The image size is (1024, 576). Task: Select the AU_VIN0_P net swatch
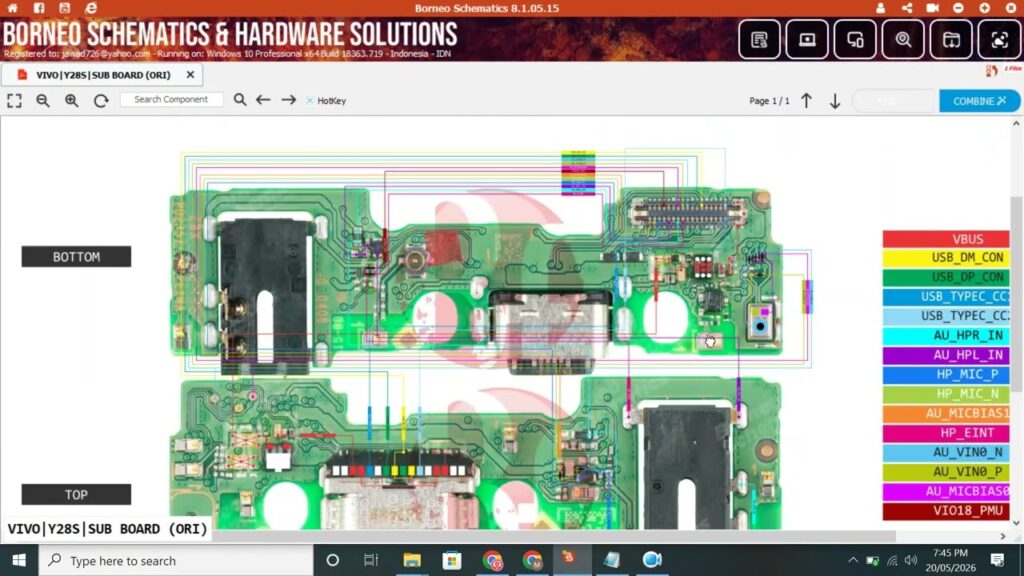[x=946, y=472]
